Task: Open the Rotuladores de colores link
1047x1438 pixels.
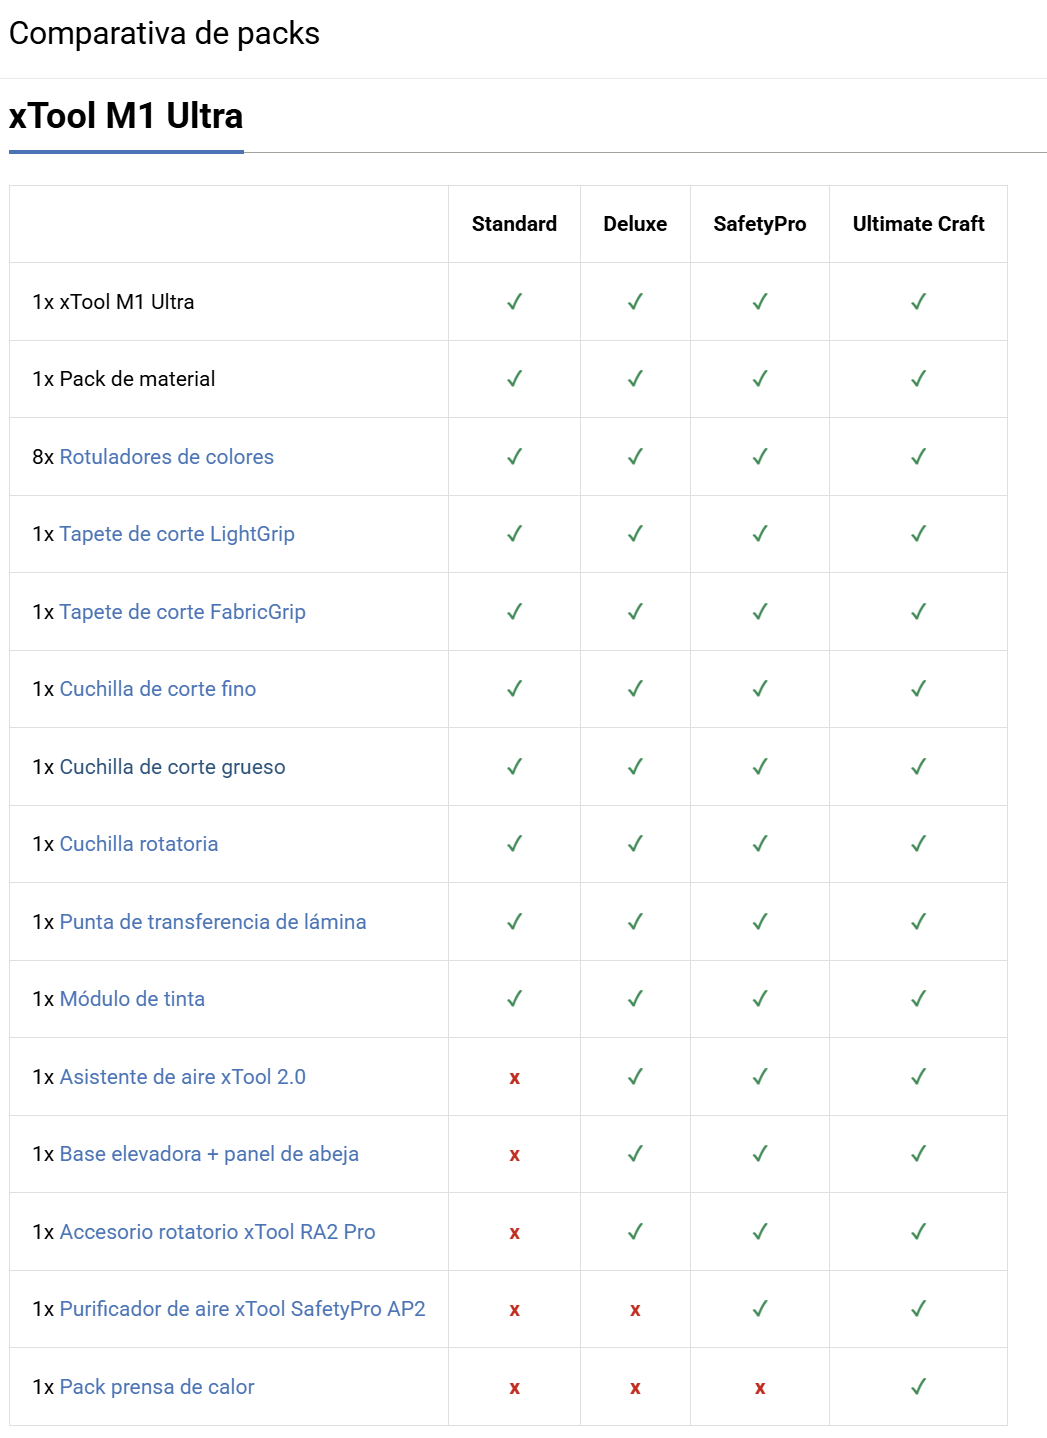Action: point(167,457)
